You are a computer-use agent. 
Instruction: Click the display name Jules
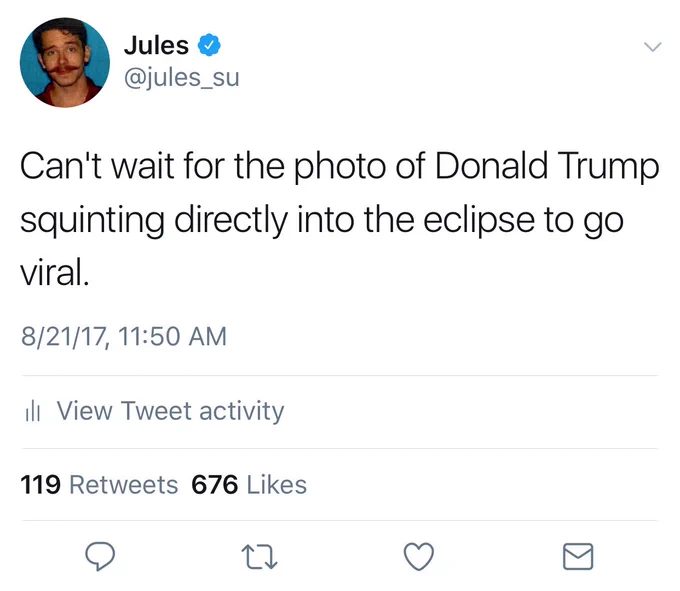pyautogui.click(x=156, y=45)
